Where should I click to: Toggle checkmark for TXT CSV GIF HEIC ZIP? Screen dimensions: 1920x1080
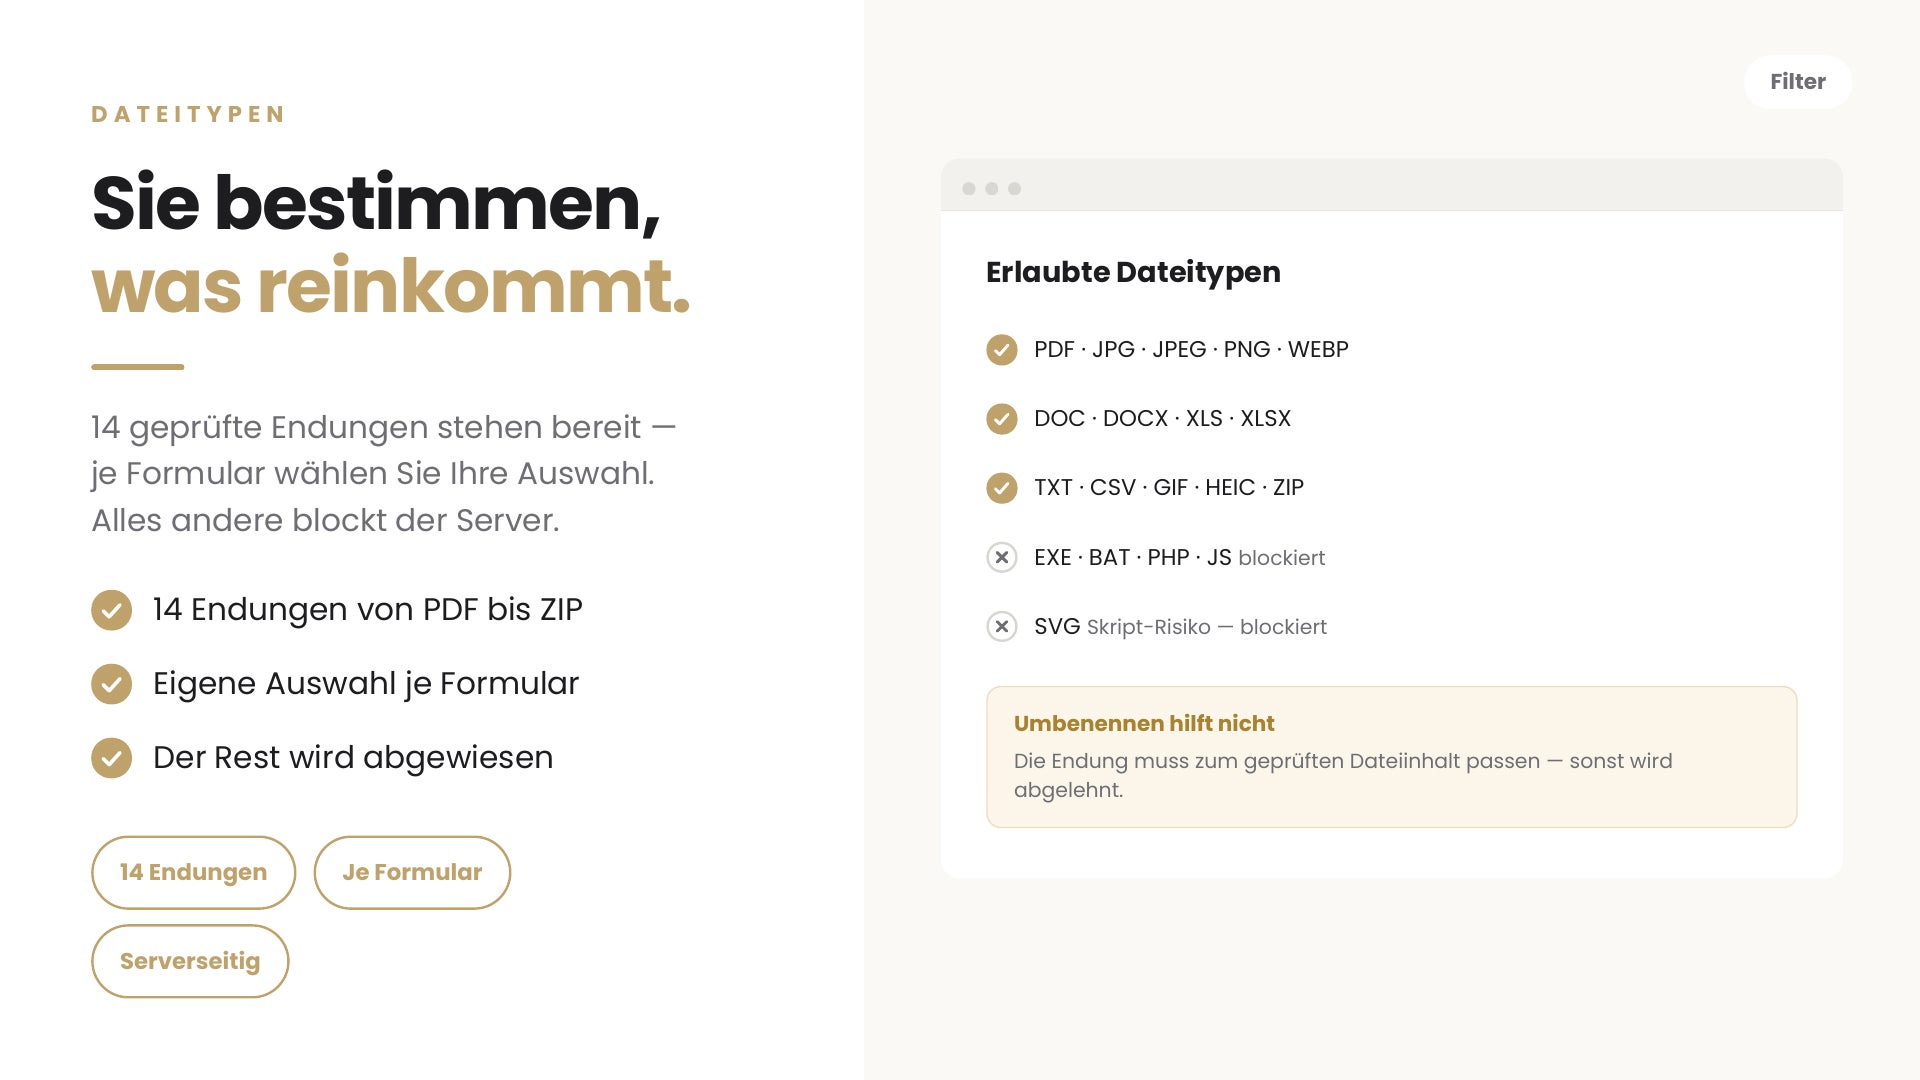[x=1001, y=488]
